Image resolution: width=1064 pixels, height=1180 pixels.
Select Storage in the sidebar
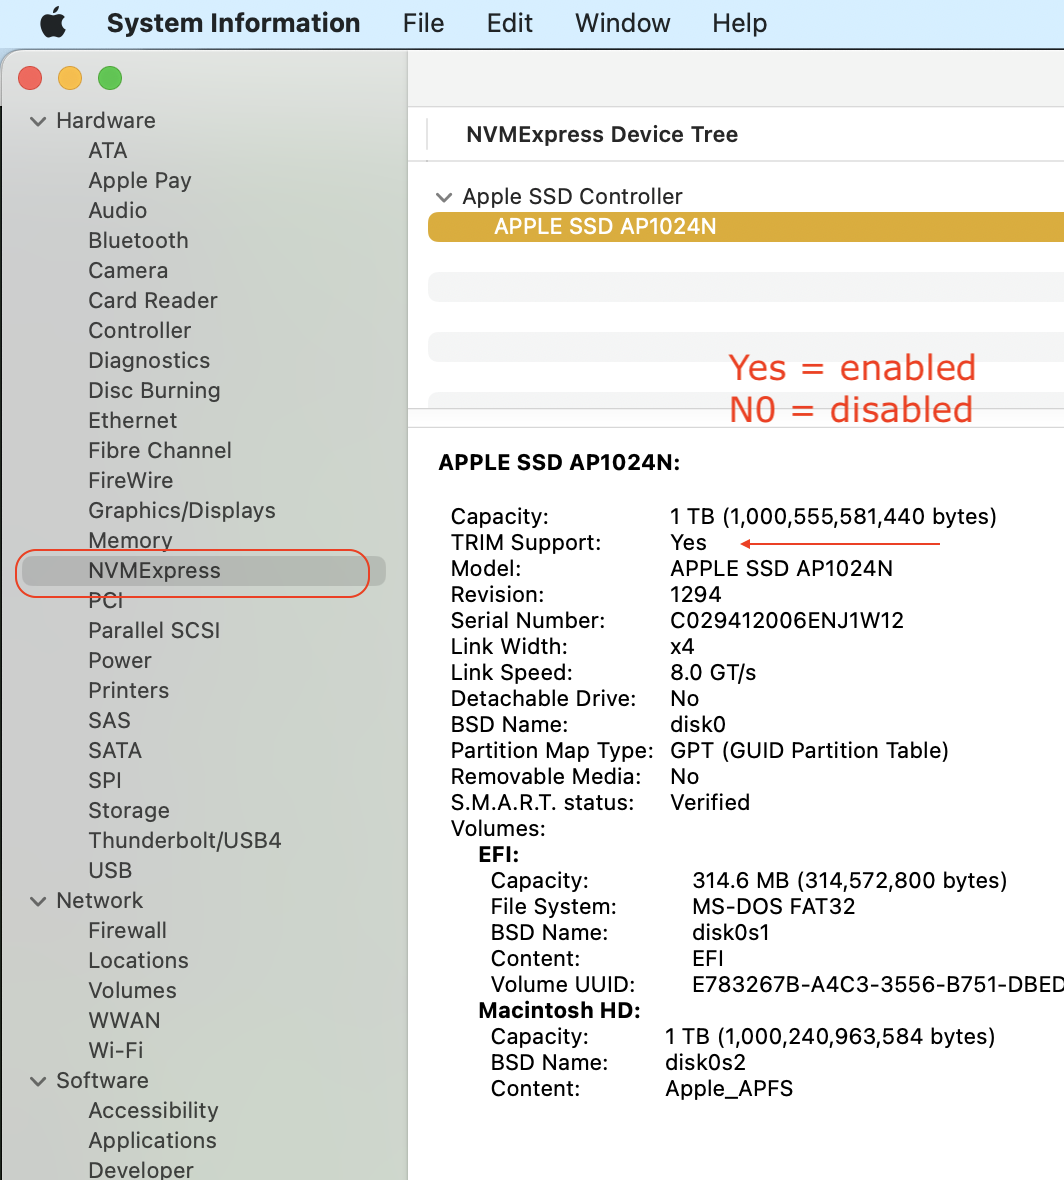[129, 811]
